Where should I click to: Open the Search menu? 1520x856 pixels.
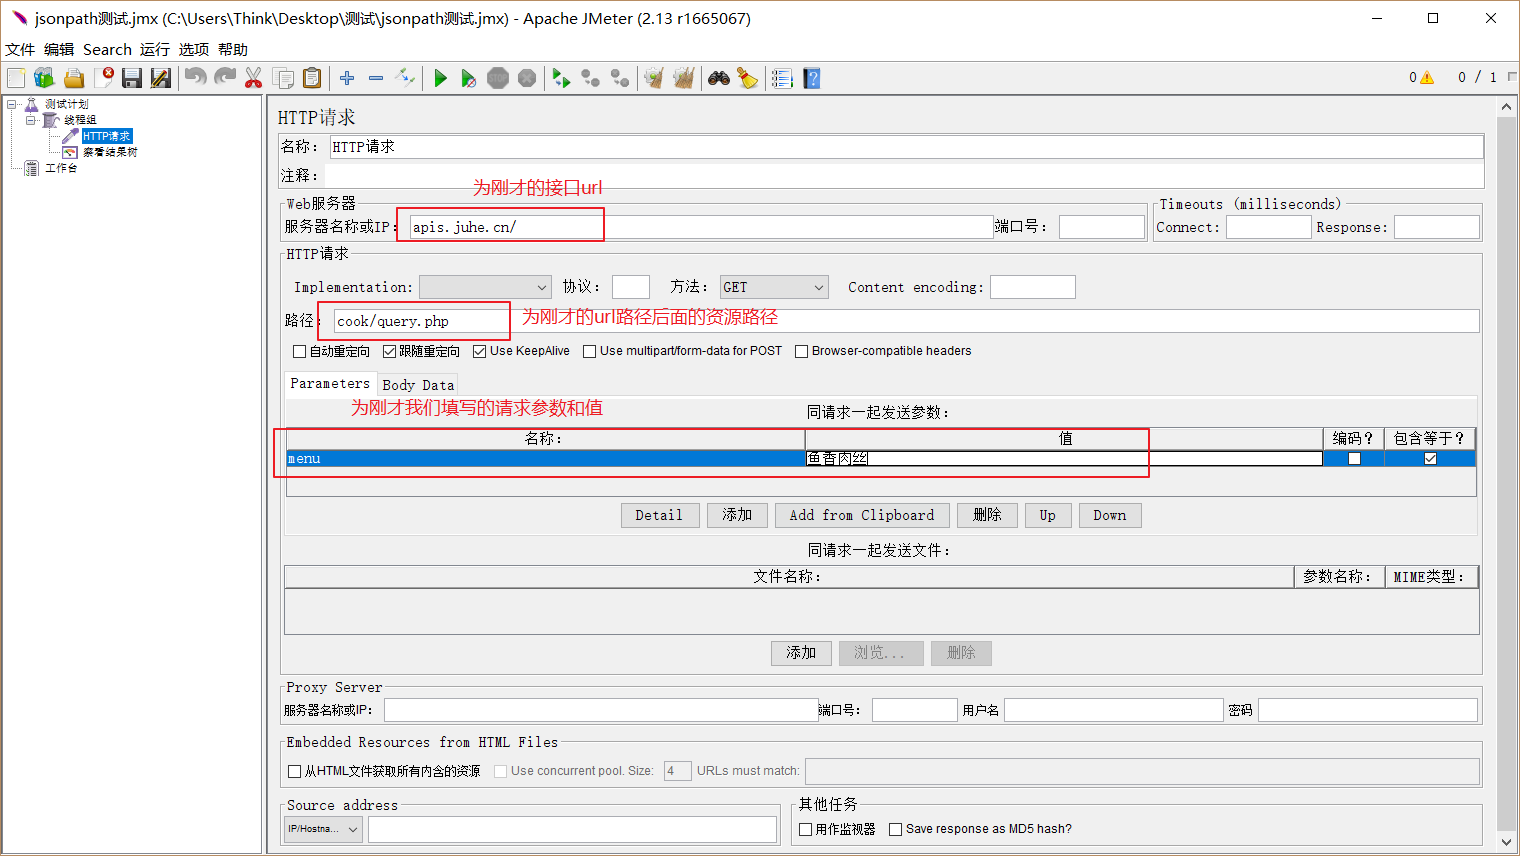(107, 49)
